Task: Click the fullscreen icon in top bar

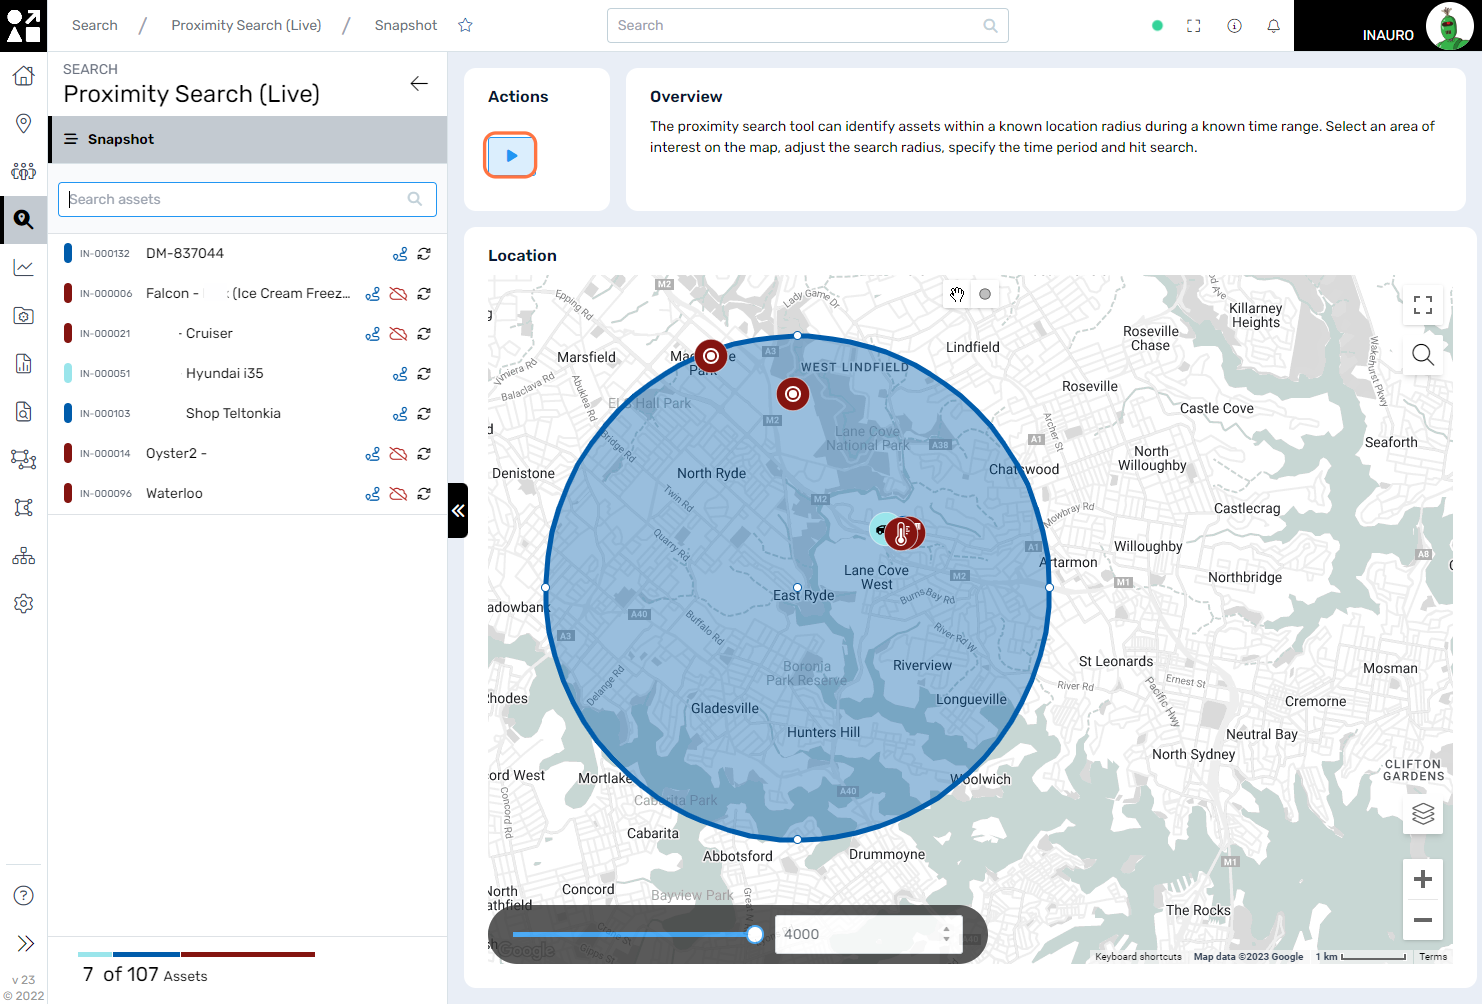Action: [x=1193, y=26]
